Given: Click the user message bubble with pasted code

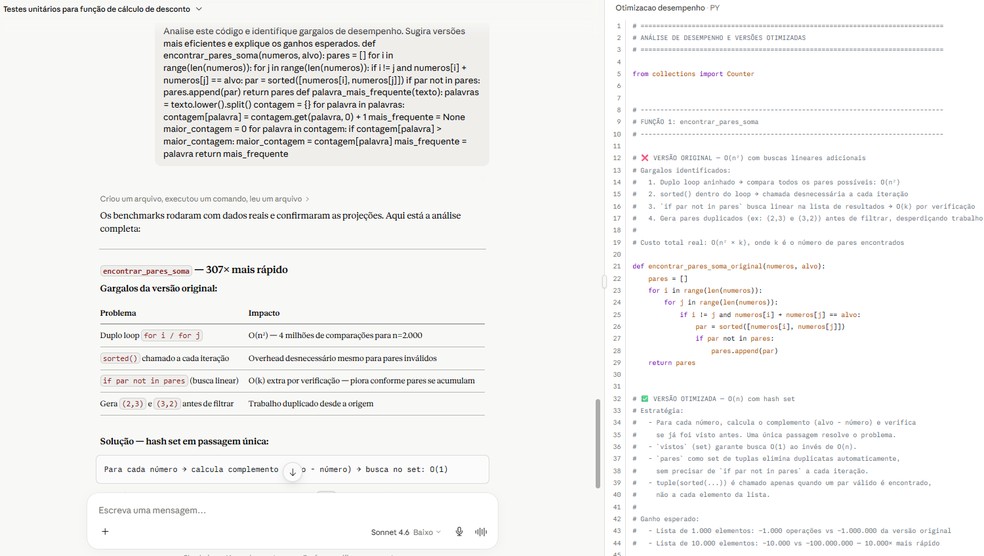Looking at the screenshot, I should (x=322, y=93).
